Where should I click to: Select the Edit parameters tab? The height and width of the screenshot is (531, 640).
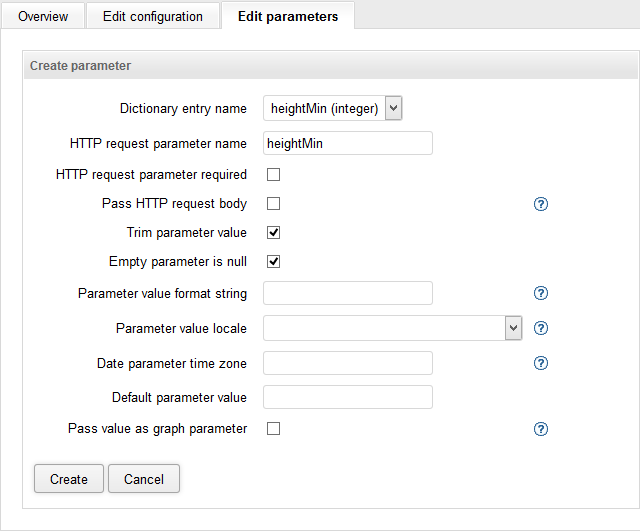(287, 16)
